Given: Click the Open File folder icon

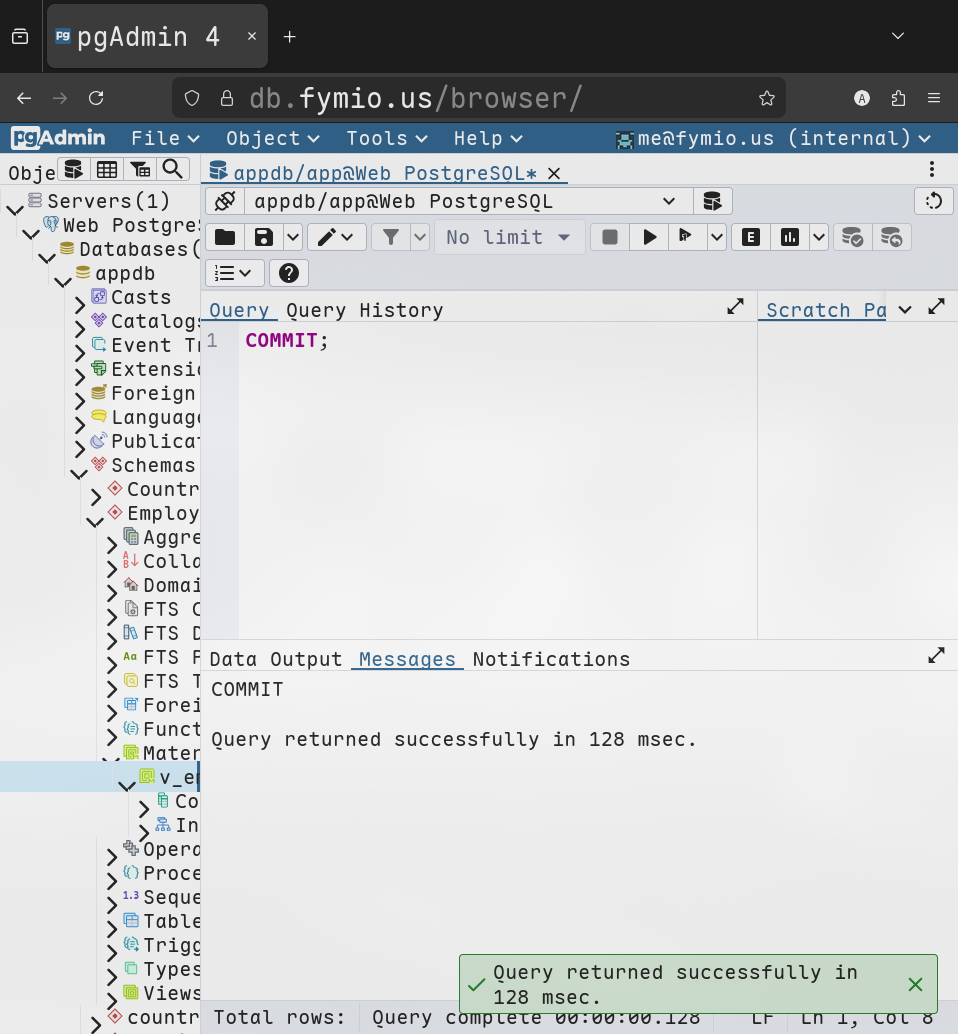Looking at the screenshot, I should coord(225,237).
